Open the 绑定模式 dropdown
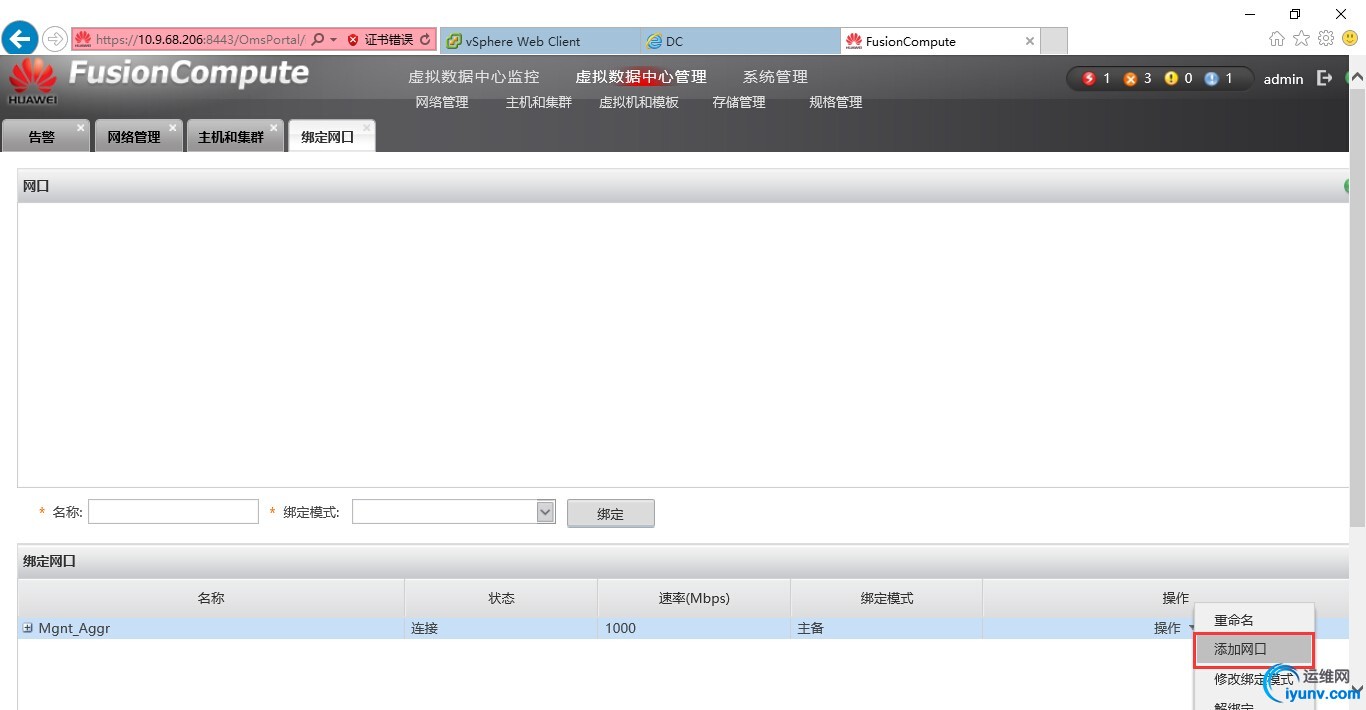The width and height of the screenshot is (1366, 710). 453,512
